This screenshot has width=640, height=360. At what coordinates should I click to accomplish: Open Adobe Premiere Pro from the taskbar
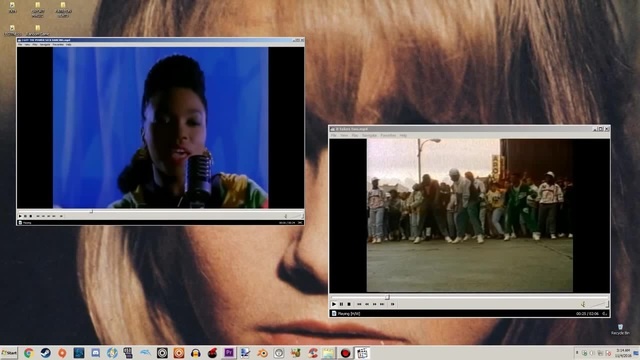coord(229,353)
